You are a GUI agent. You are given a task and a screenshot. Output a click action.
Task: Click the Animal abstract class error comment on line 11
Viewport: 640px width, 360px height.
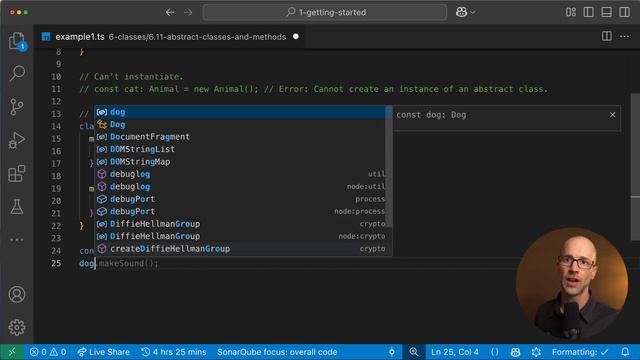coord(313,89)
